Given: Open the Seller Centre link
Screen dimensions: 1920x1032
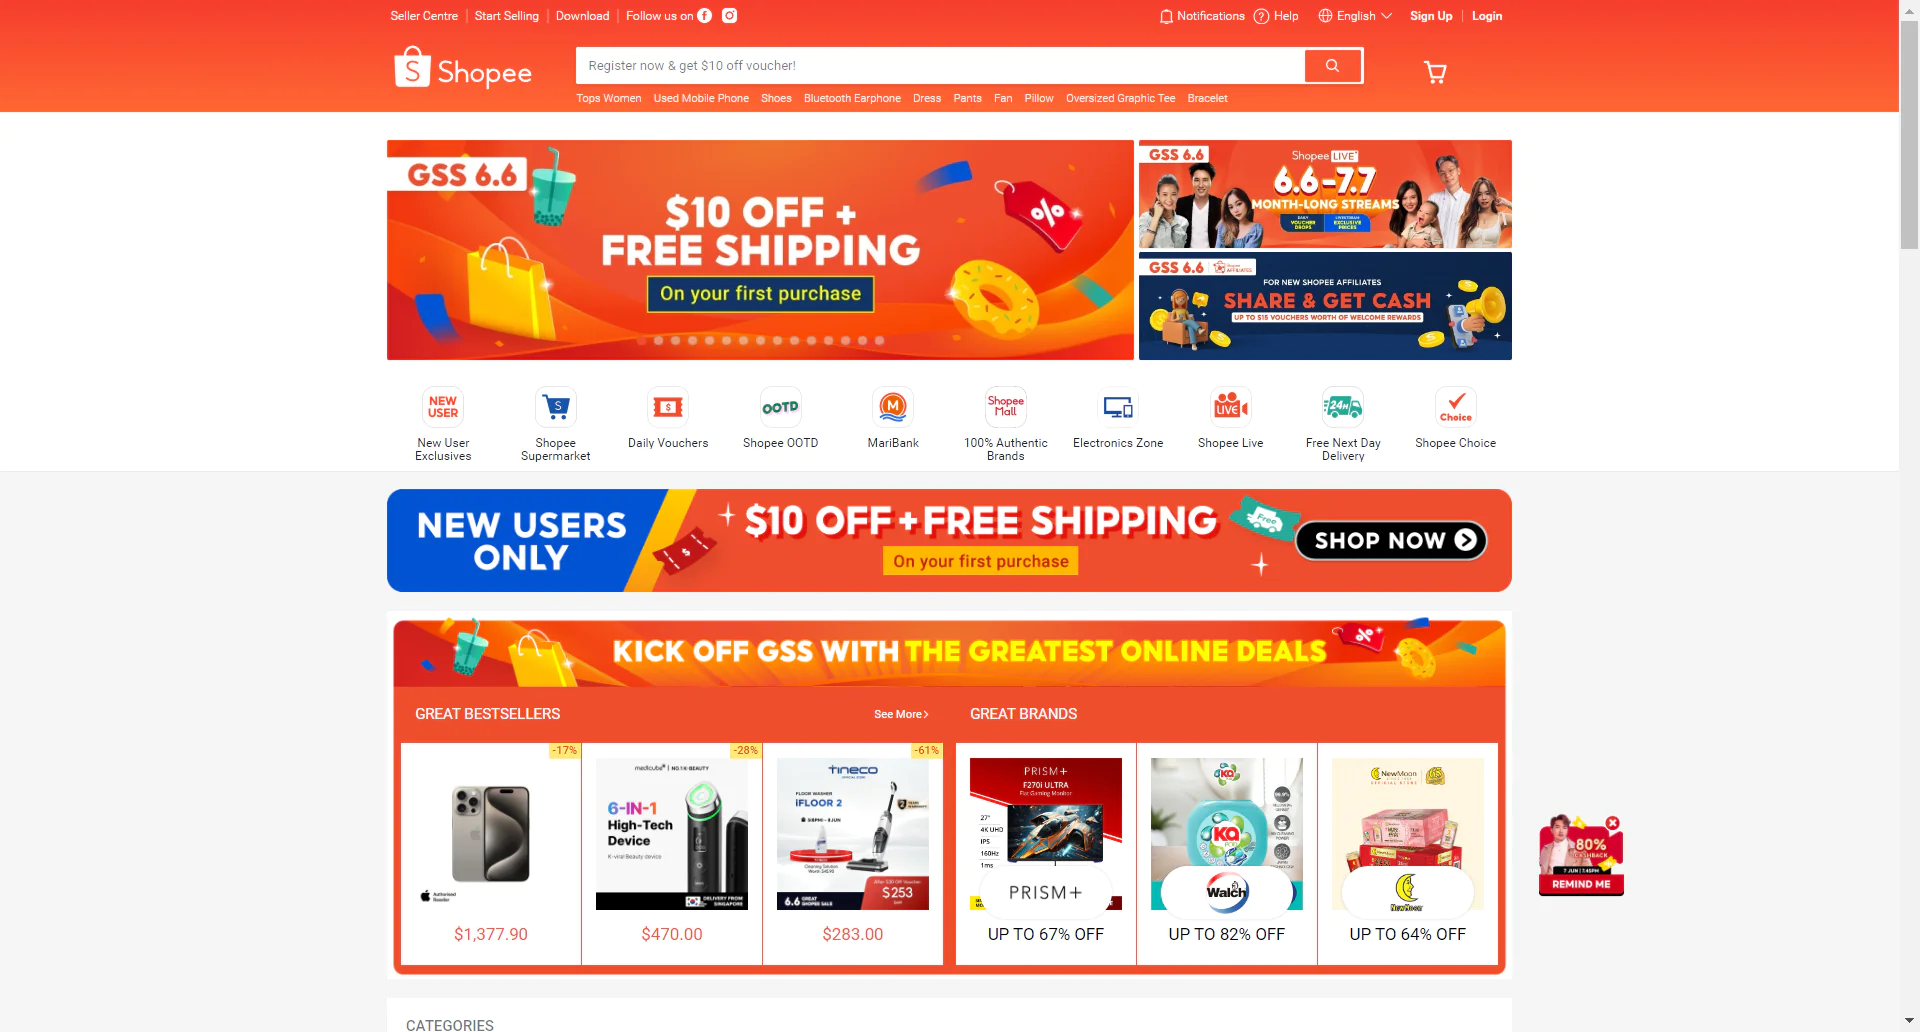Looking at the screenshot, I should click(424, 16).
